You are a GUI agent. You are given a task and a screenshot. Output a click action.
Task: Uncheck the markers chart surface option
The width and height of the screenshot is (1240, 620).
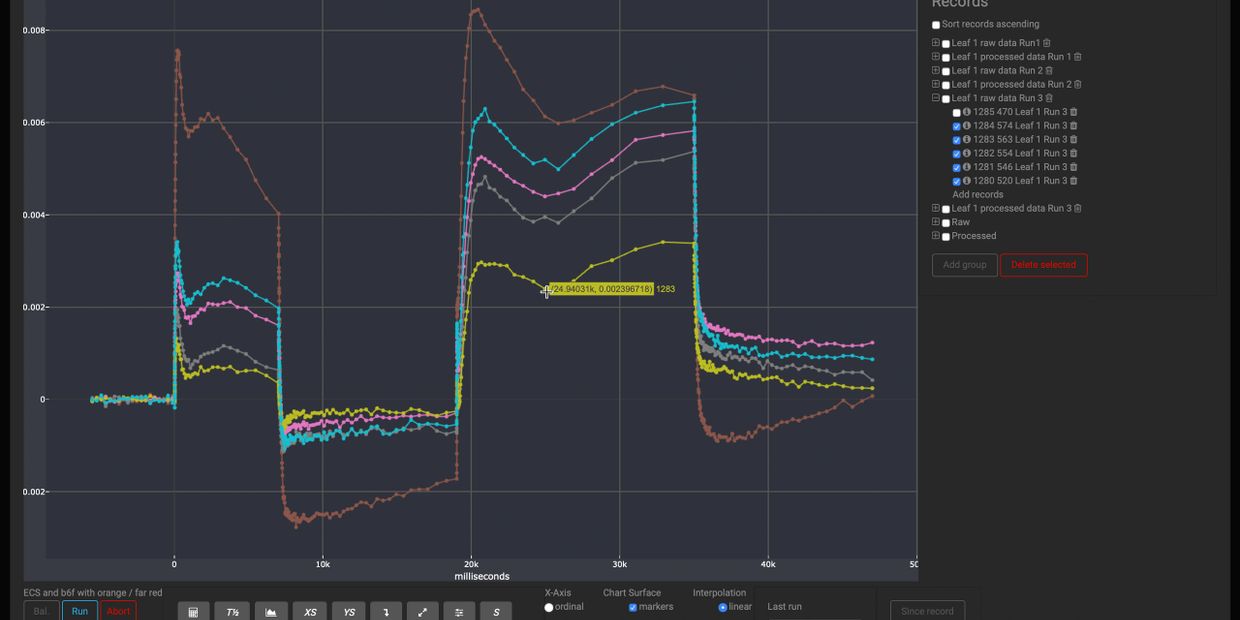point(633,607)
